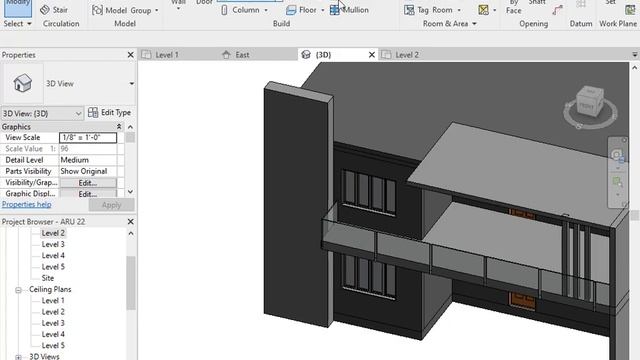The image size is (640, 360).
Task: Open the Properties help link
Action: click(x=27, y=204)
